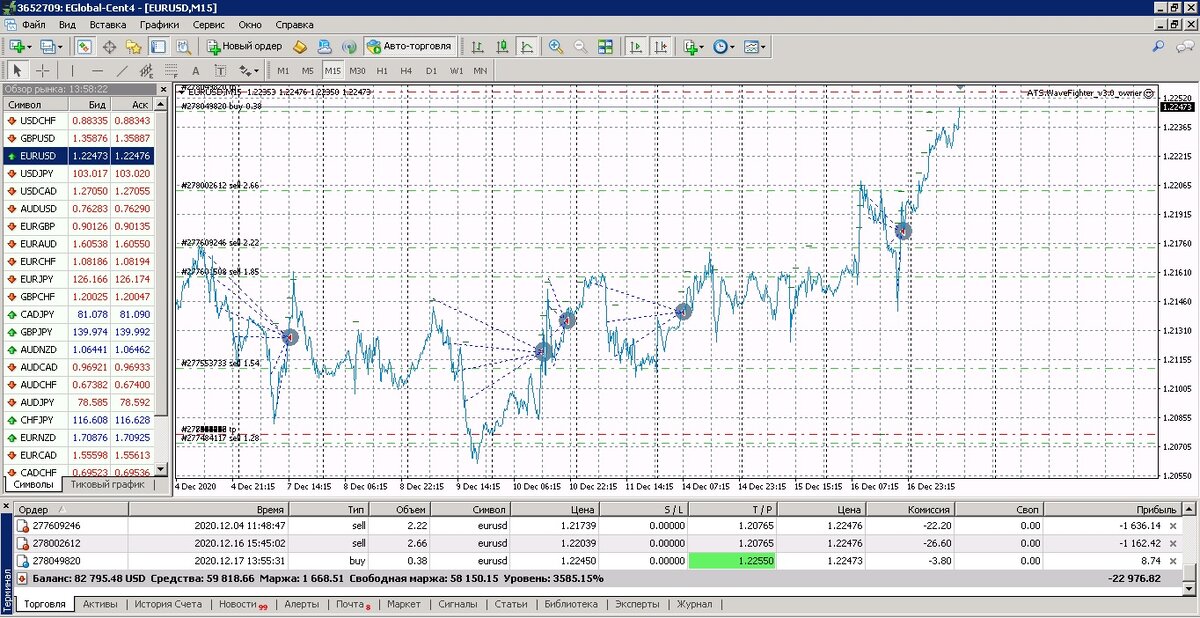Image resolution: width=1200 pixels, height=618 pixels.
Task: Zoom out of the chart
Action: click(x=581, y=46)
